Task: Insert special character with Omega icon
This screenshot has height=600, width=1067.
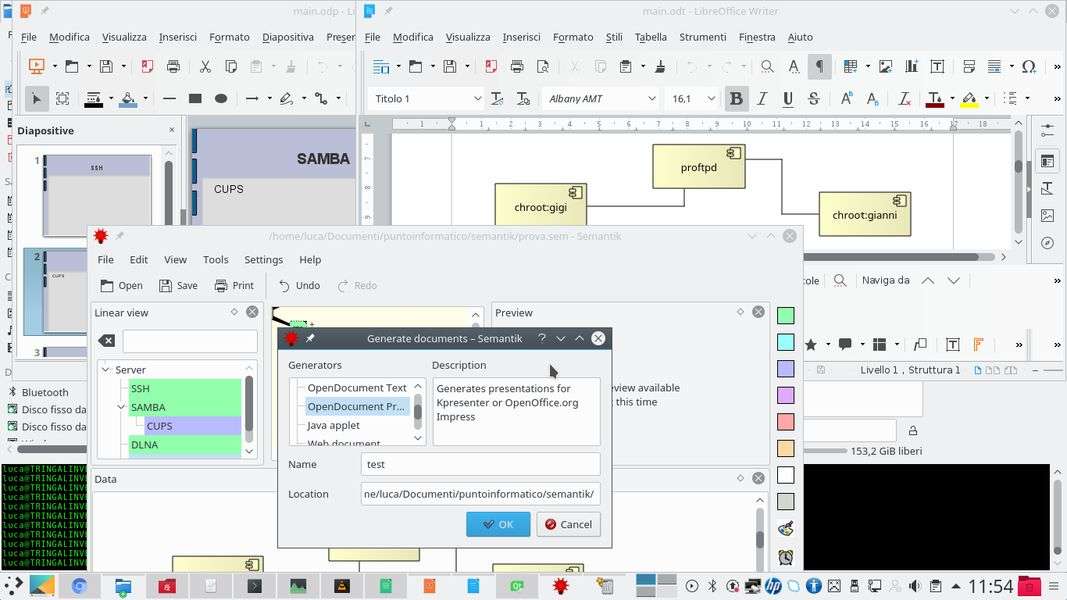Action: click(x=1028, y=67)
